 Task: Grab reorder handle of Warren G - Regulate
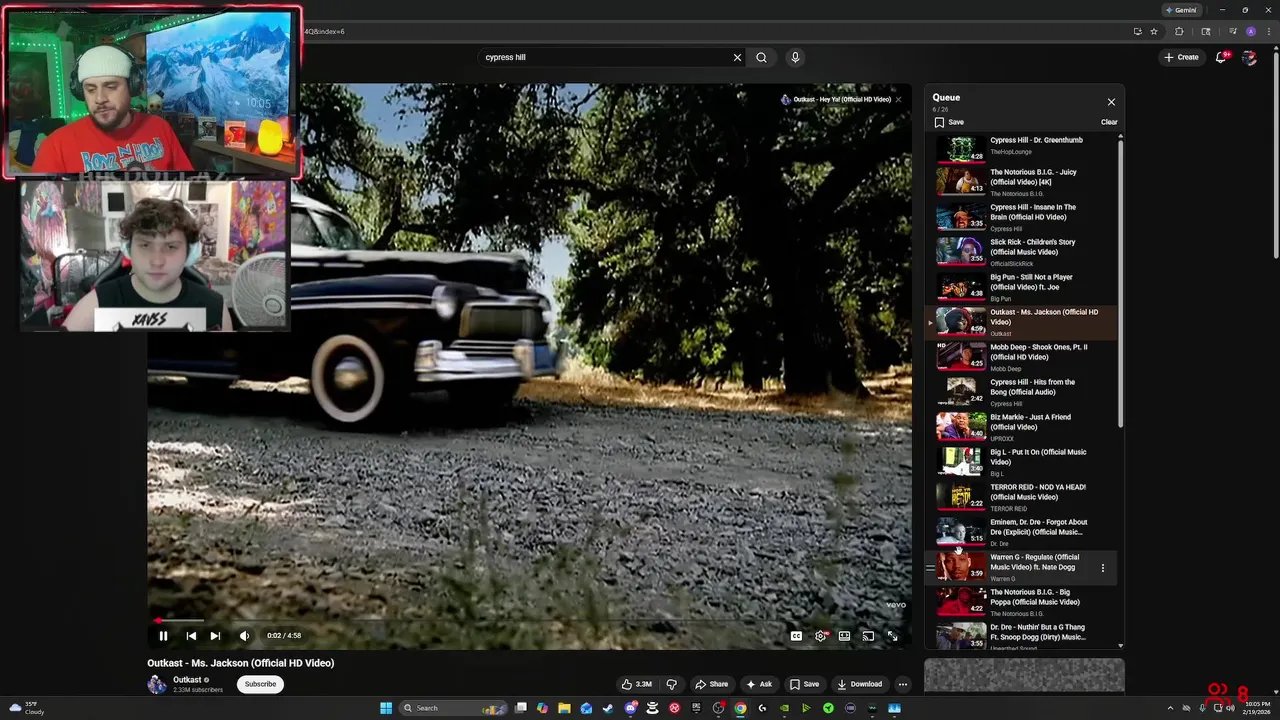tap(930, 568)
